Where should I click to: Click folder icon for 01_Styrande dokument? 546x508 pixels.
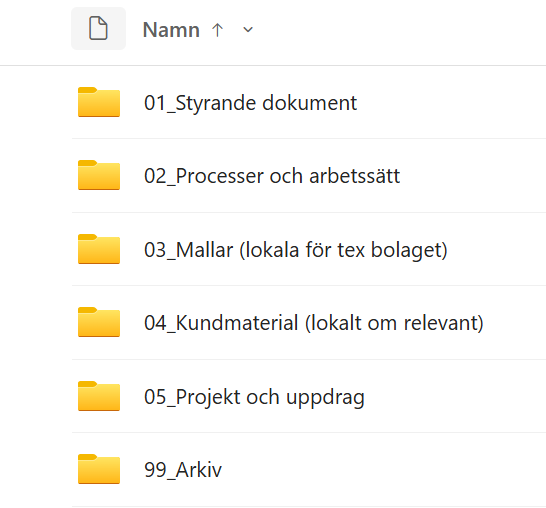point(99,102)
